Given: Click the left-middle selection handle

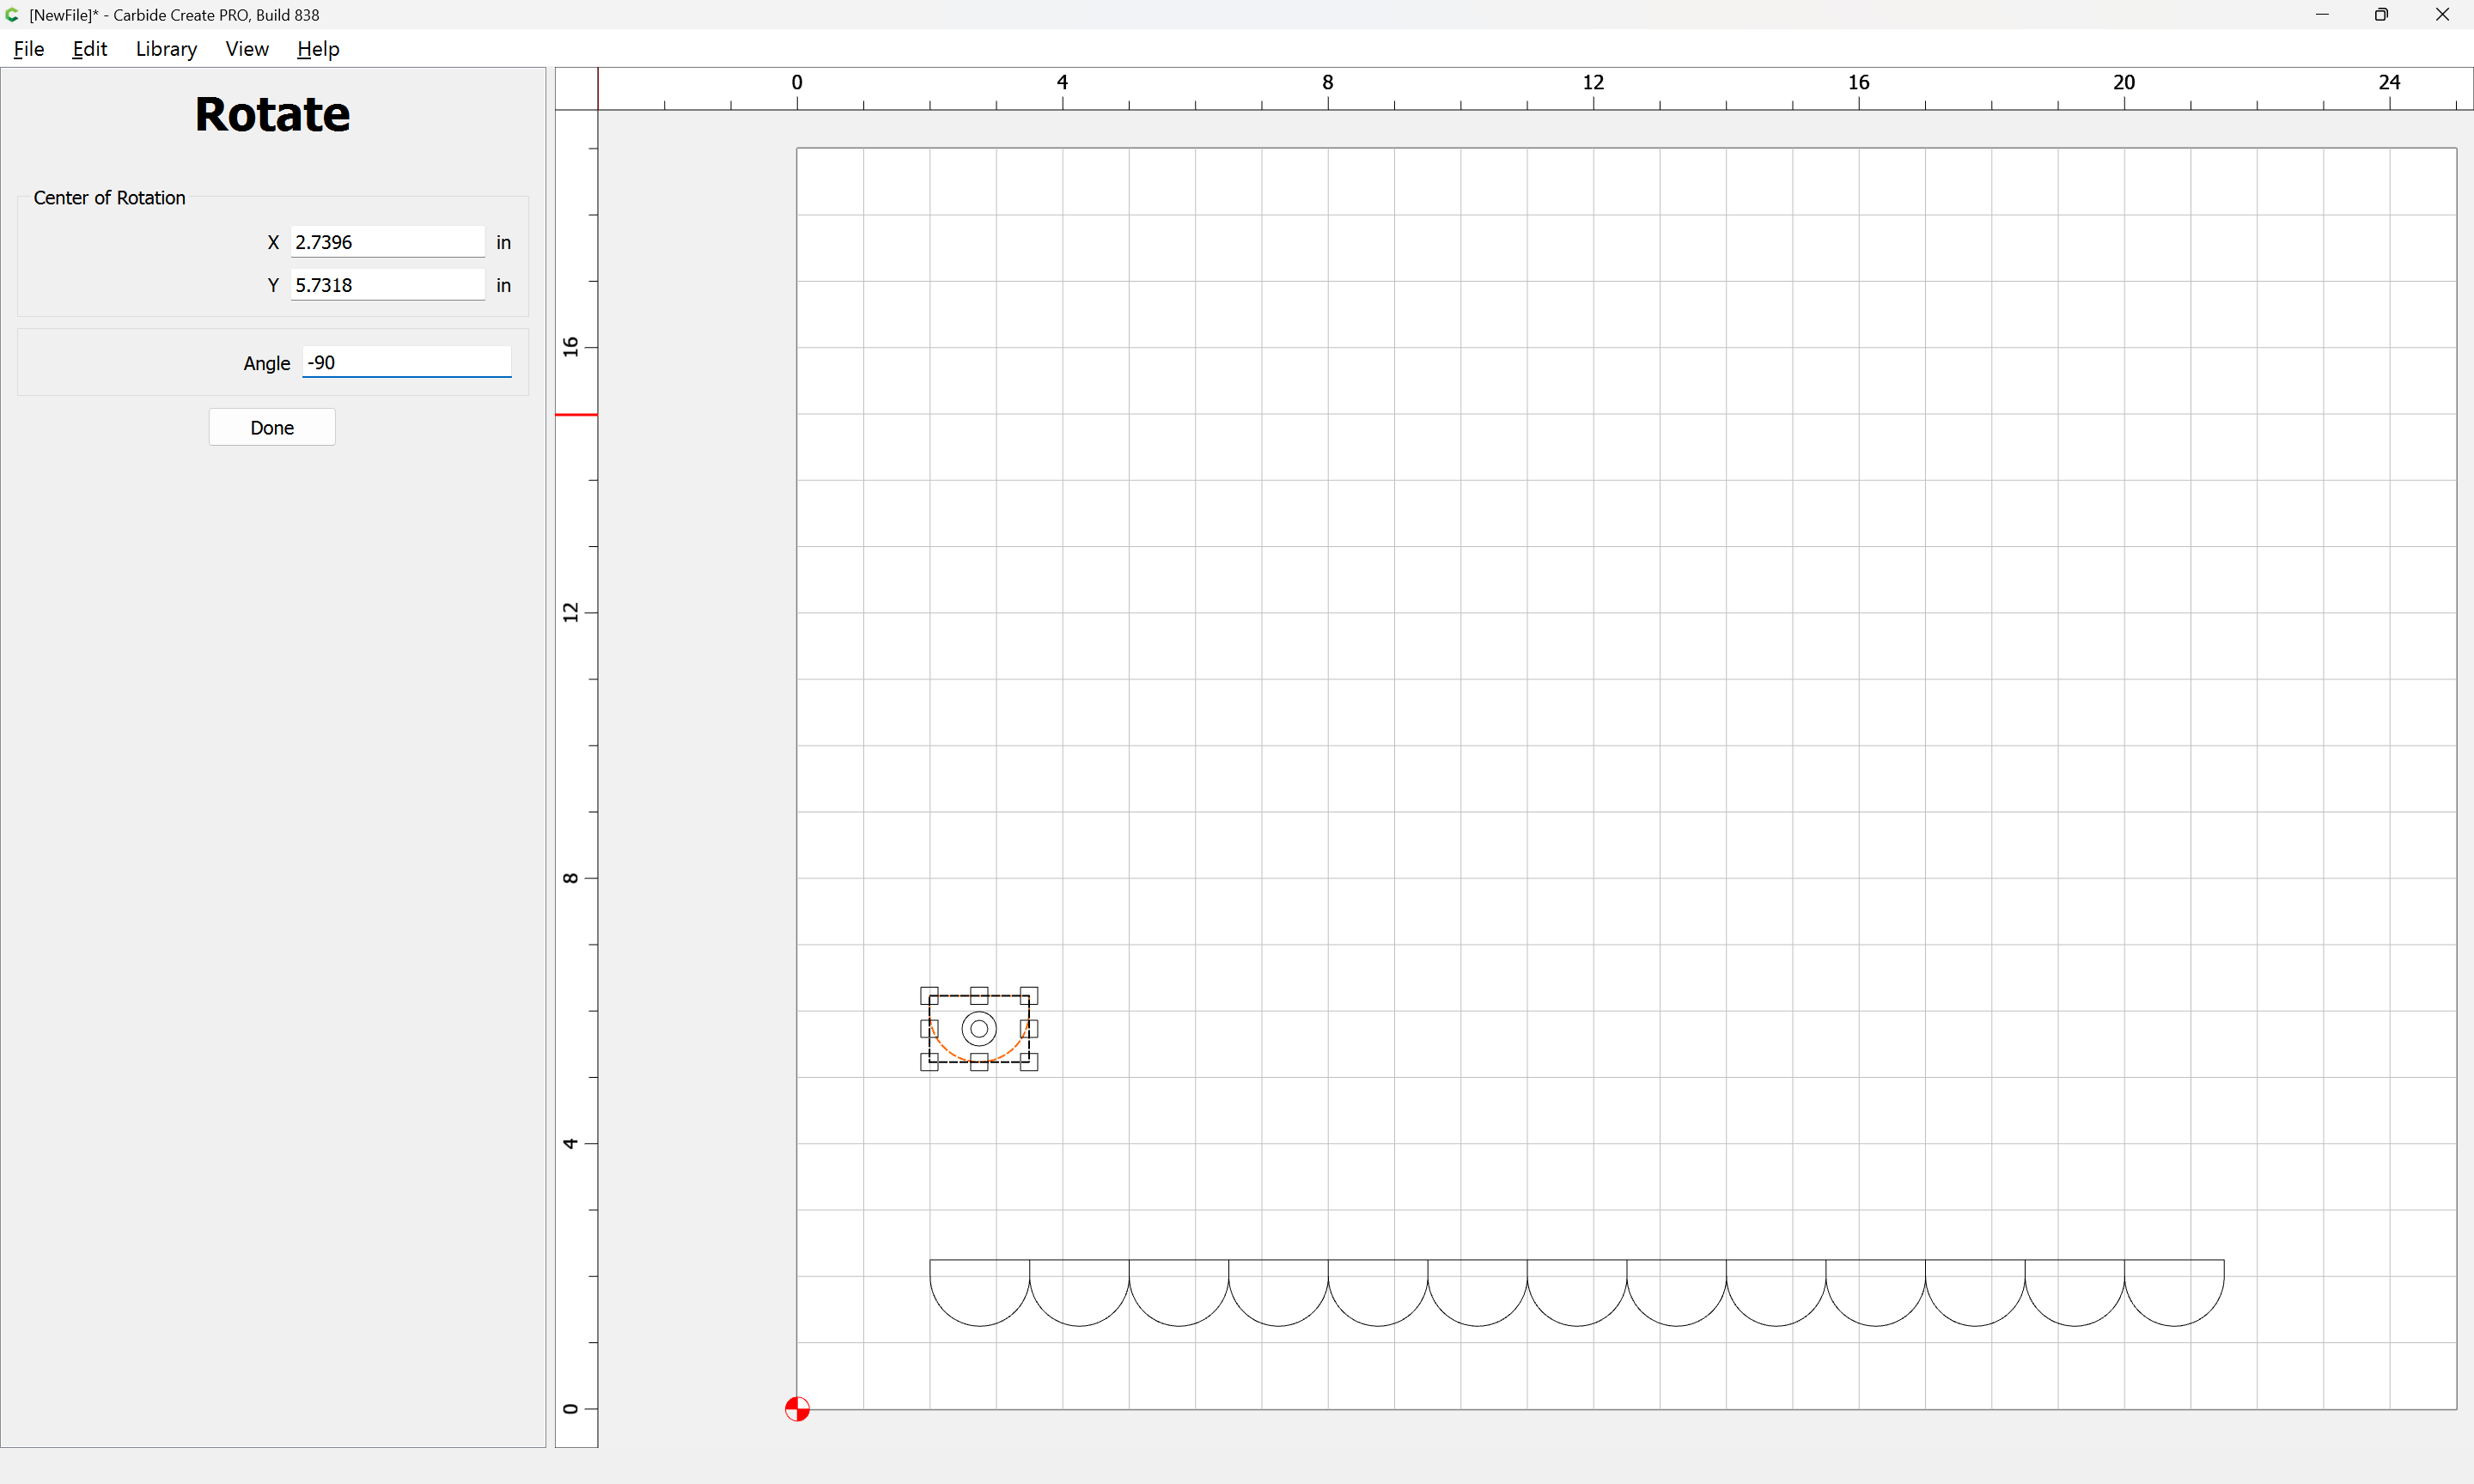Looking at the screenshot, I should point(929,1028).
